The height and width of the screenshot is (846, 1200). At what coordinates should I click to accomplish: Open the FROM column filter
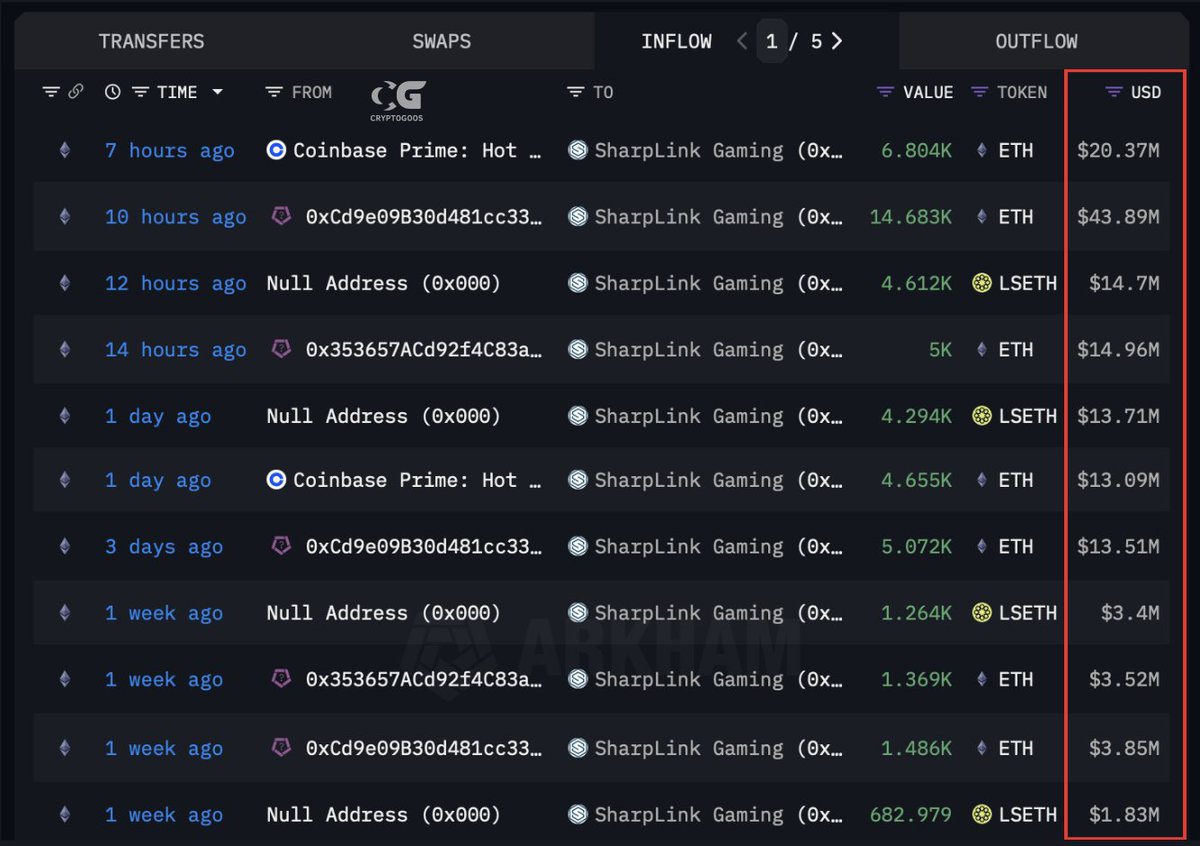pyautogui.click(x=274, y=92)
